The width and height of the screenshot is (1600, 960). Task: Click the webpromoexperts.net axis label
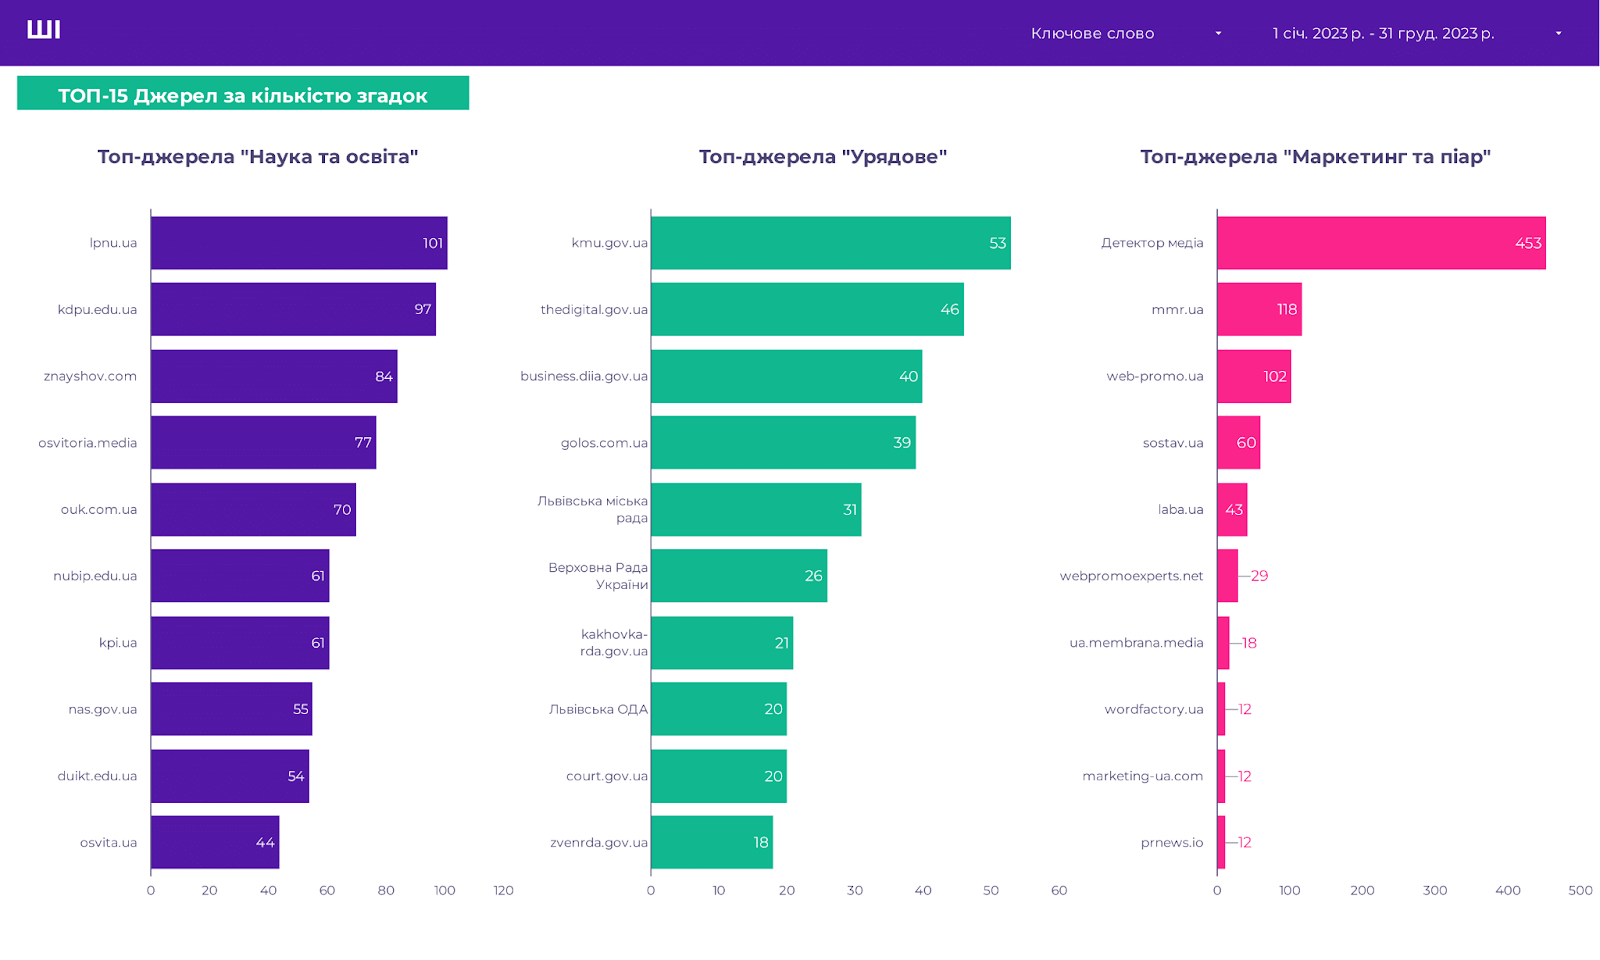point(1131,576)
